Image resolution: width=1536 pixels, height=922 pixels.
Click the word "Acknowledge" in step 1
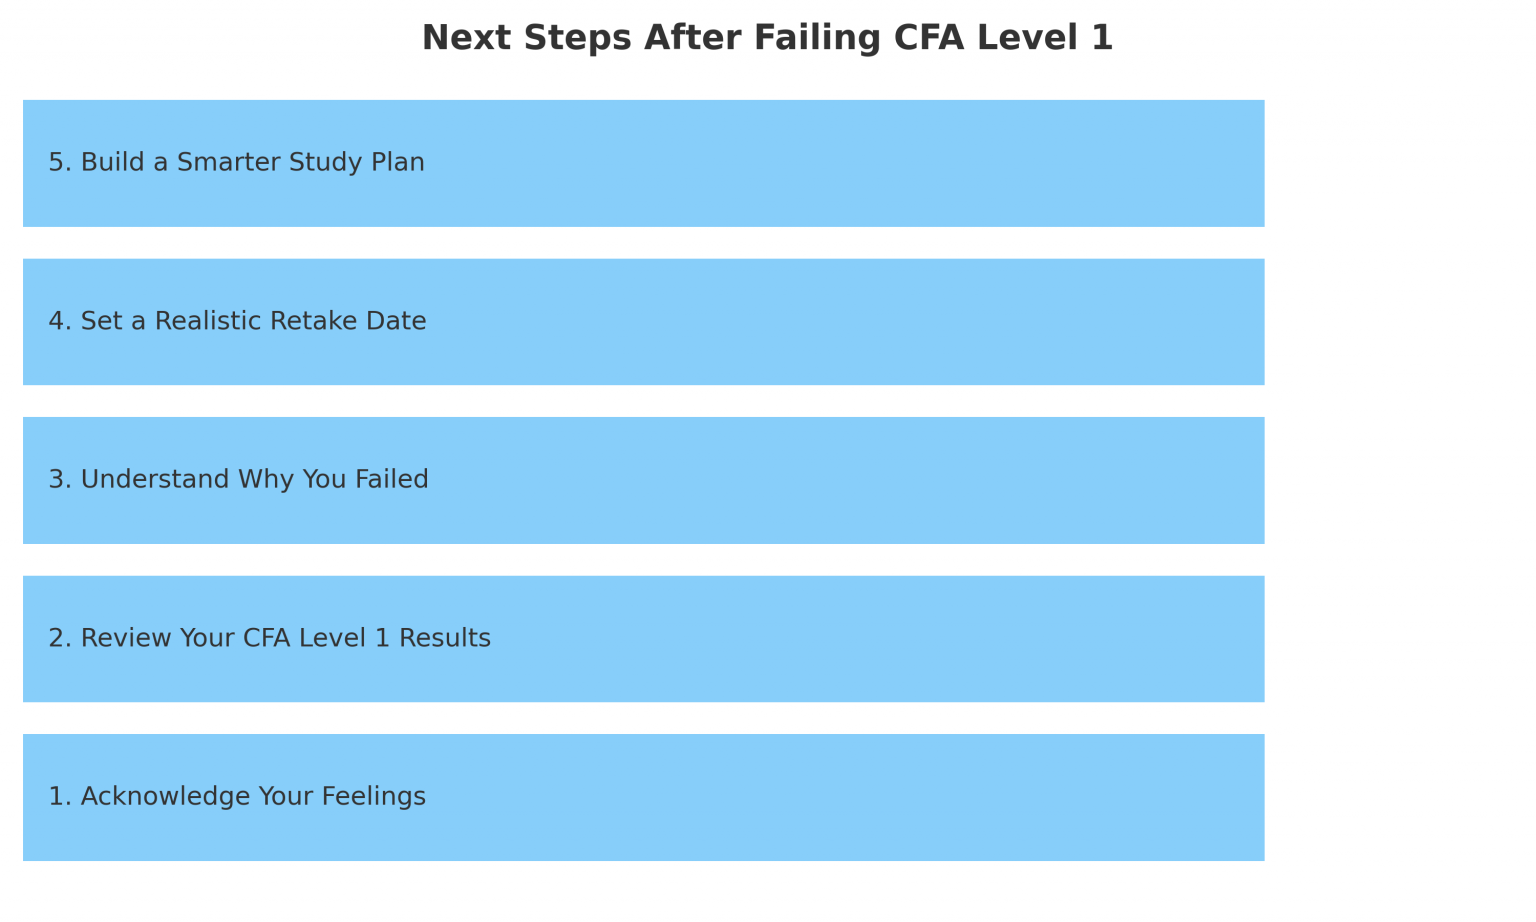click(x=166, y=796)
